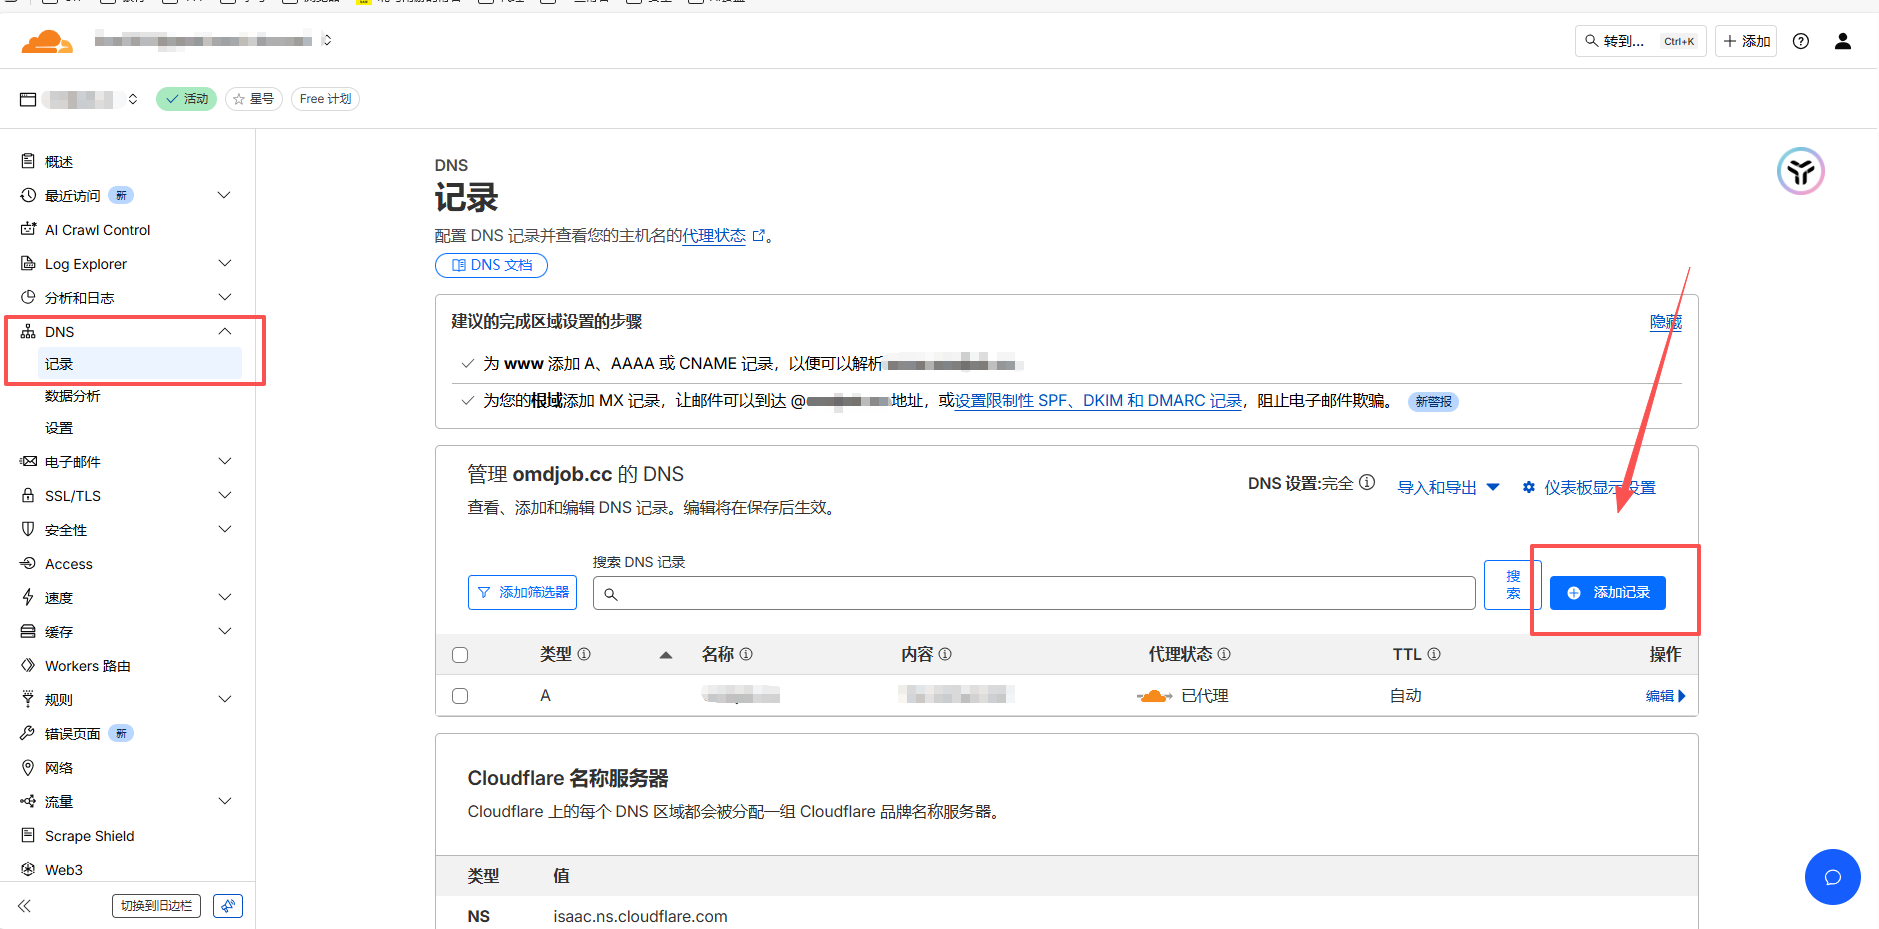Open the 概述 sidebar item
This screenshot has width=1879, height=929.
(x=59, y=162)
